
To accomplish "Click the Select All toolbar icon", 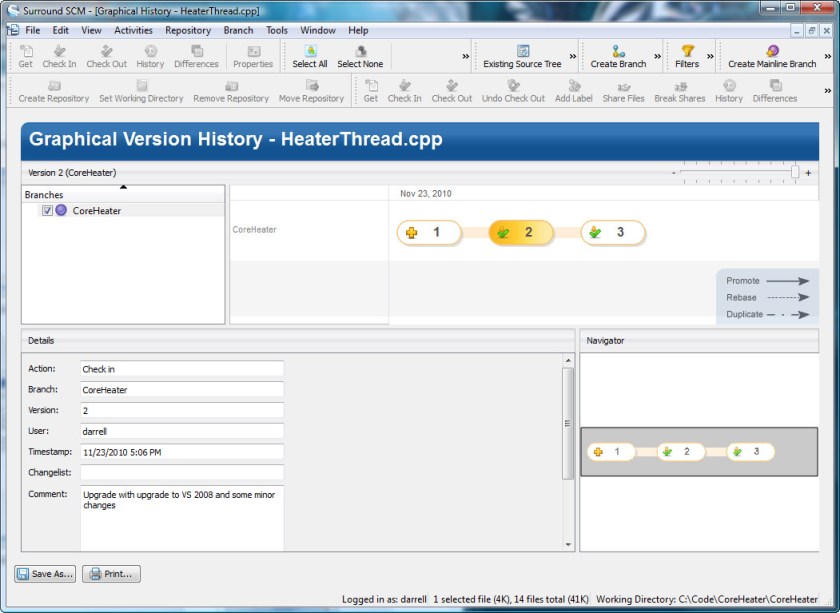I will point(310,51).
